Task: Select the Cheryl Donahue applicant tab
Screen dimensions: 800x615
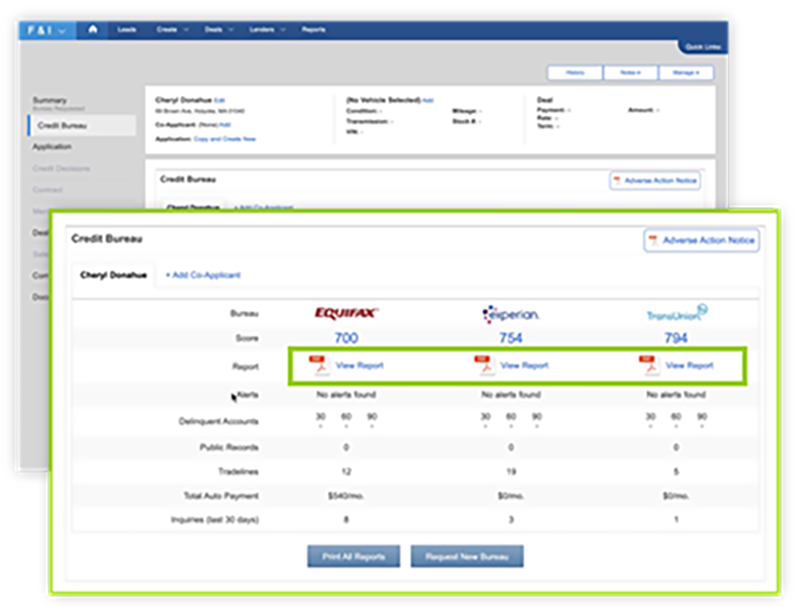Action: [x=113, y=275]
